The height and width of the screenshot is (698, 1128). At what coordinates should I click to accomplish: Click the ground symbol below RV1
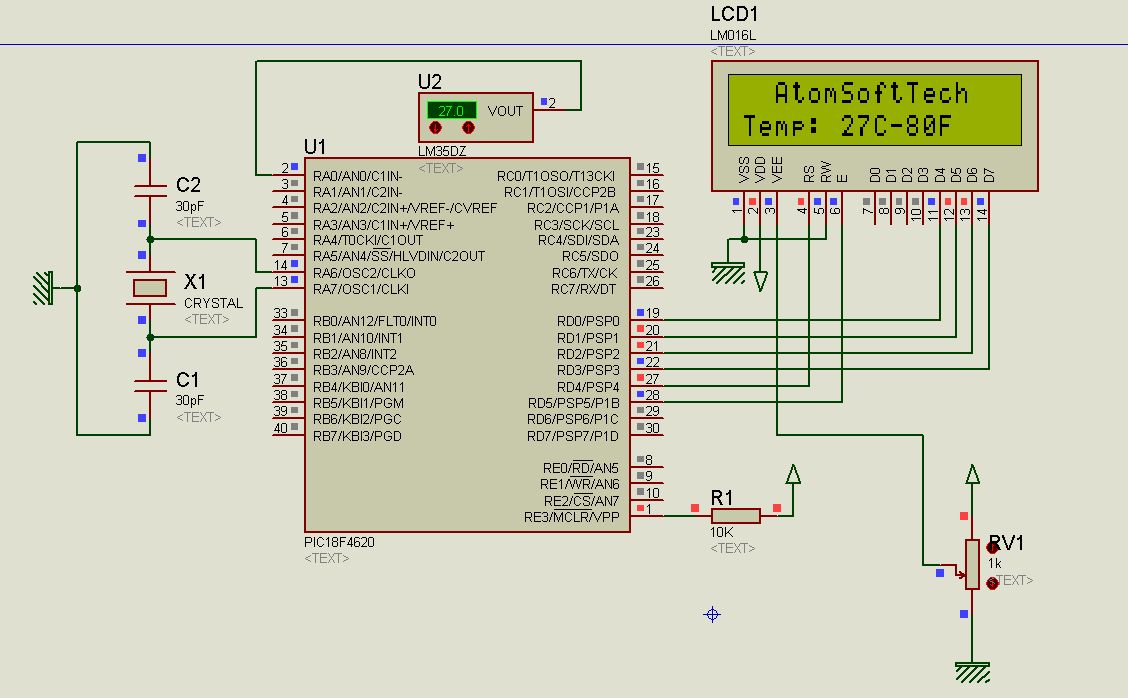[x=973, y=673]
